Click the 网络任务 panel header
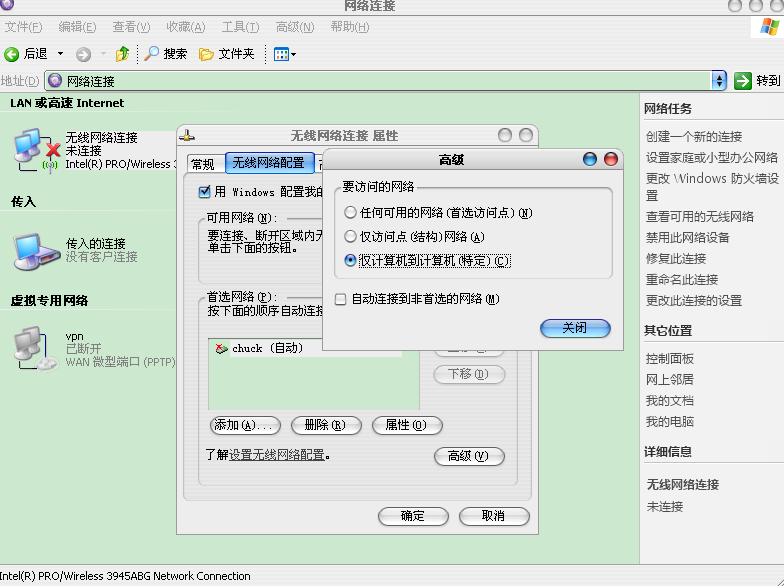 668,108
